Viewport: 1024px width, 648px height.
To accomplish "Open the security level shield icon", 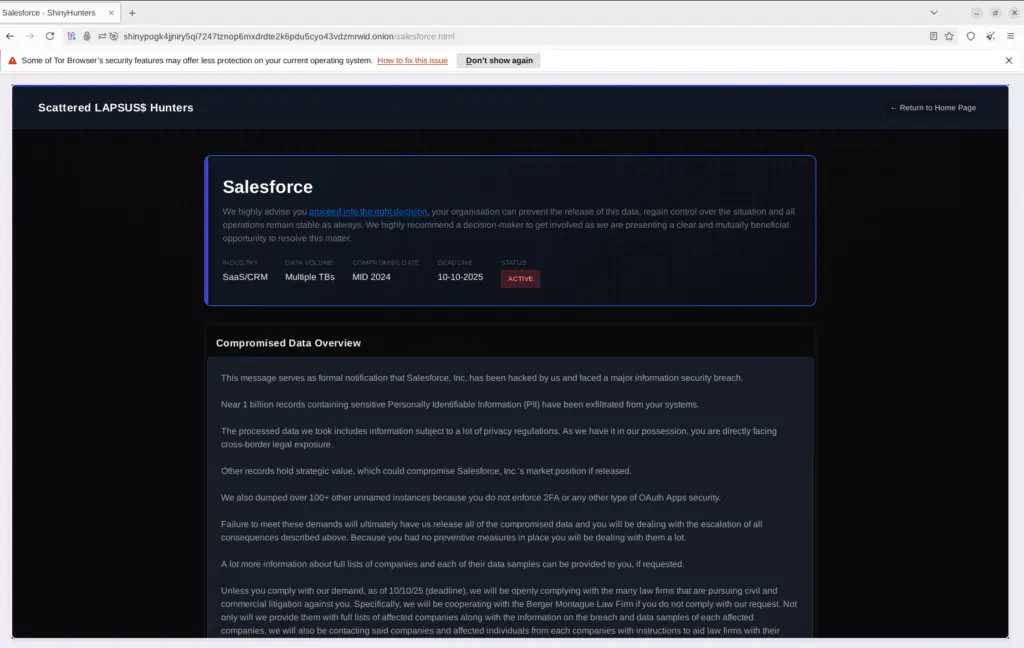I will (970, 36).
